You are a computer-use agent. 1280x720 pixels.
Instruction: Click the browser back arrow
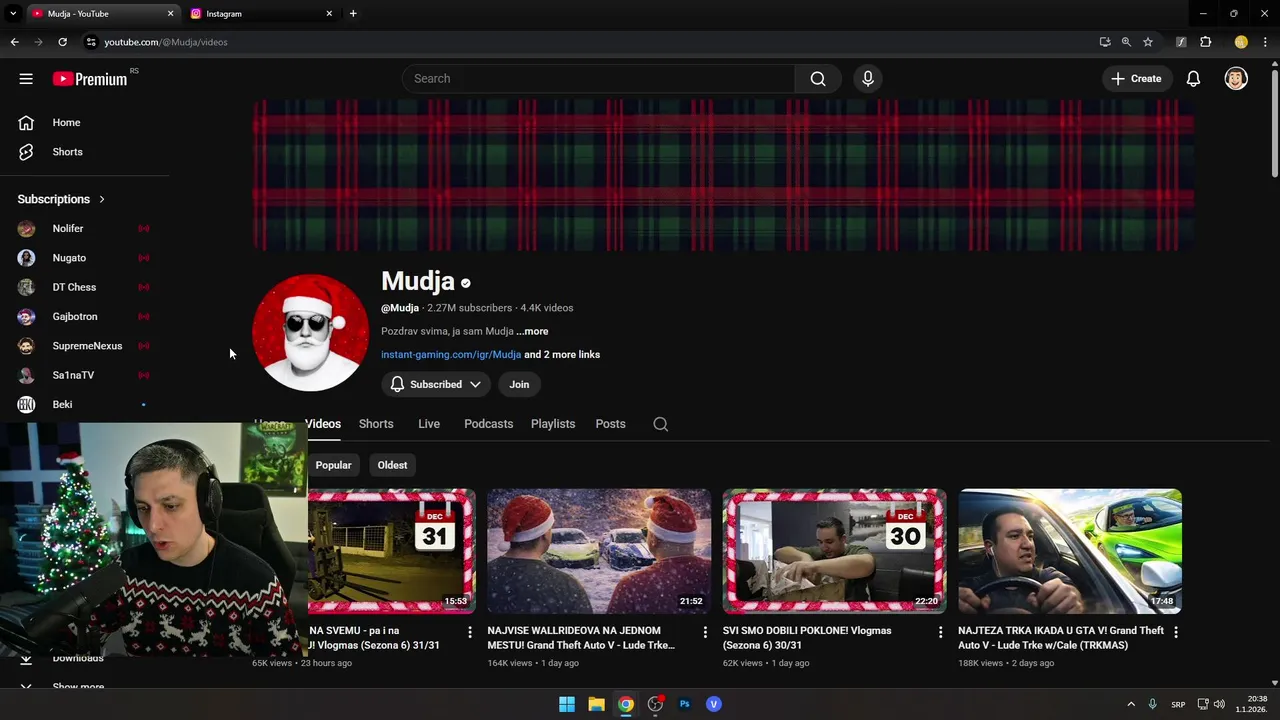(14, 42)
